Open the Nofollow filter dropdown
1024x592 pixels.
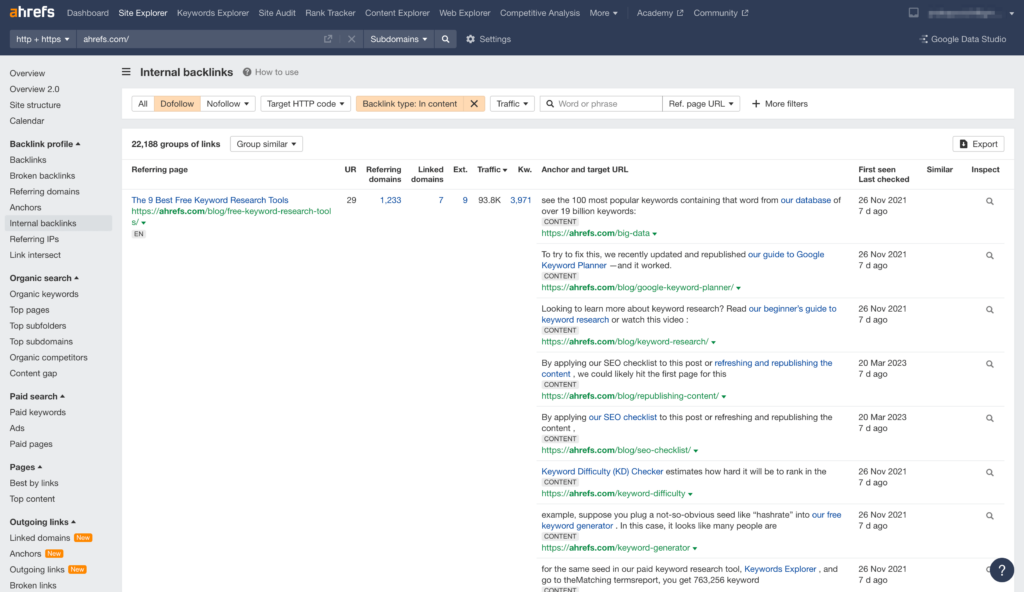coord(227,104)
